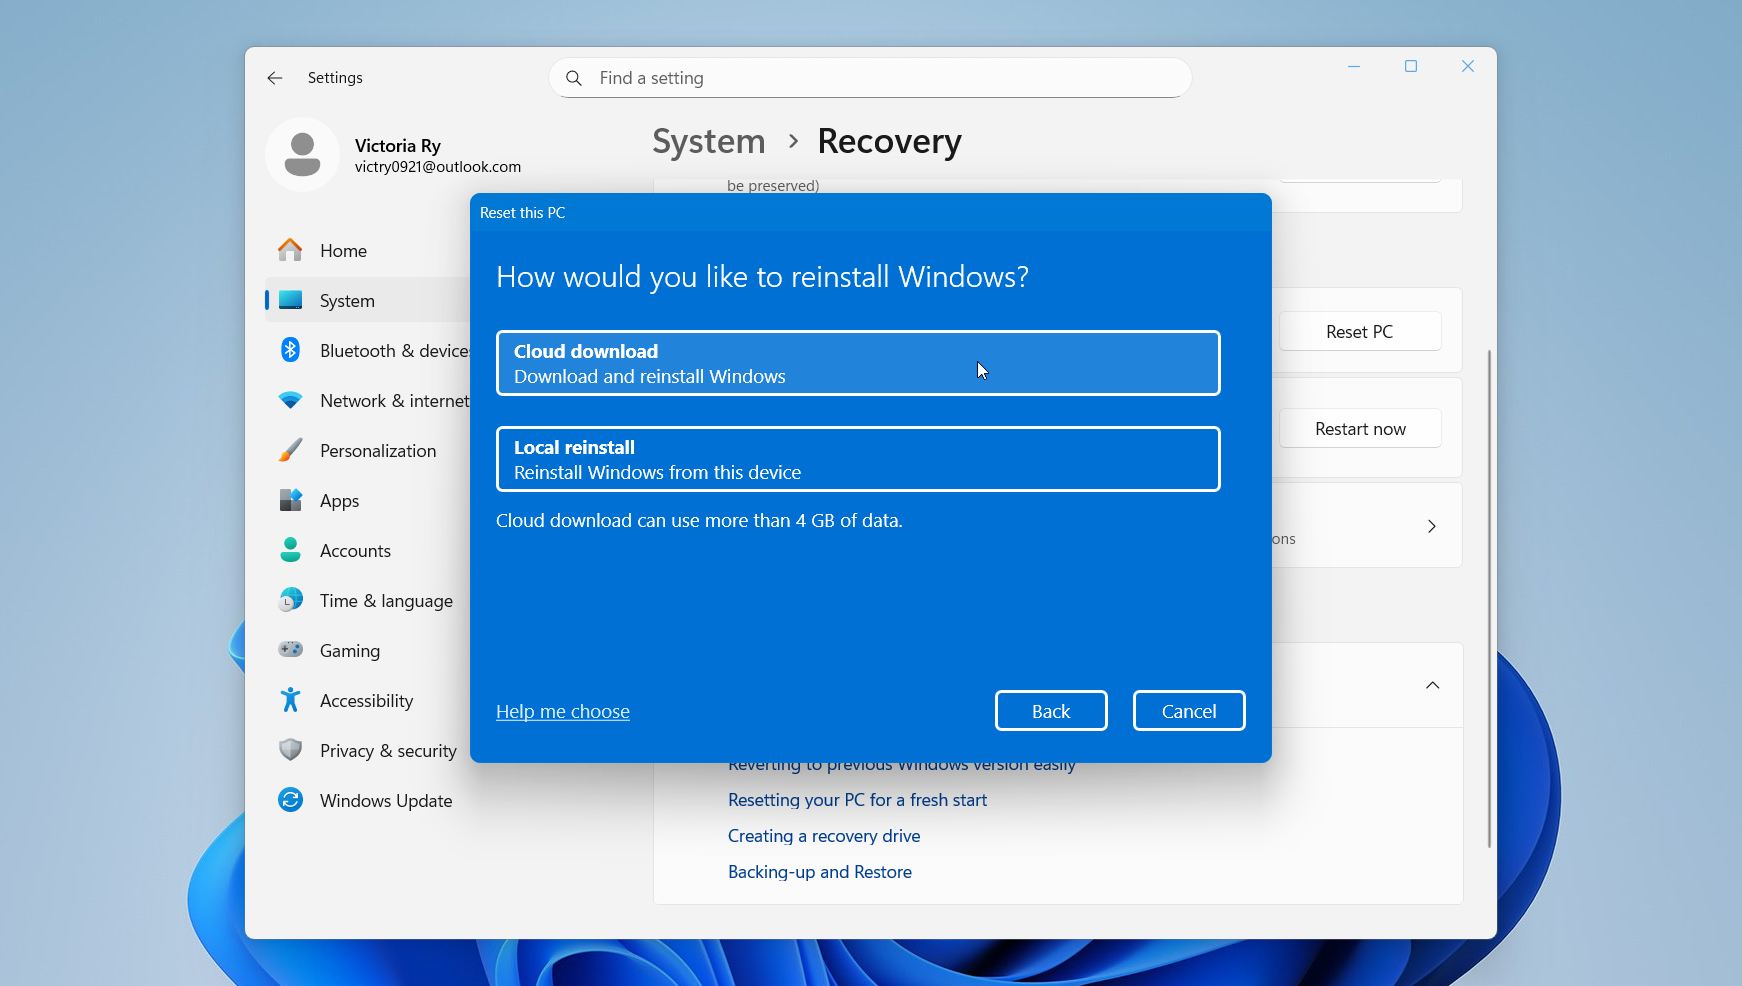The image size is (1742, 986).
Task: Go to Time & language settings
Action: 385,600
